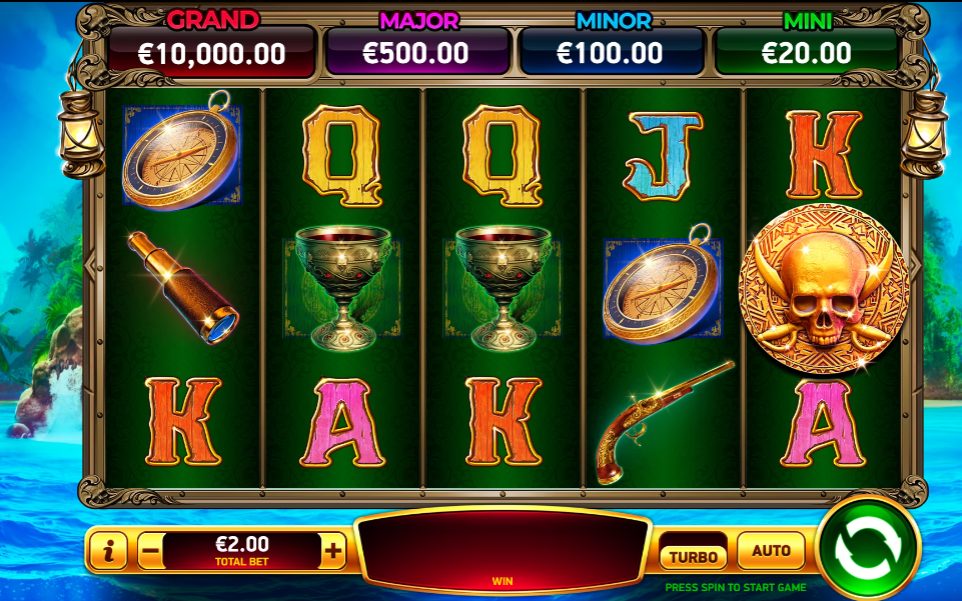The height and width of the screenshot is (601, 962).
Task: Click the goblet symbol on second reel
Action: 342,287
